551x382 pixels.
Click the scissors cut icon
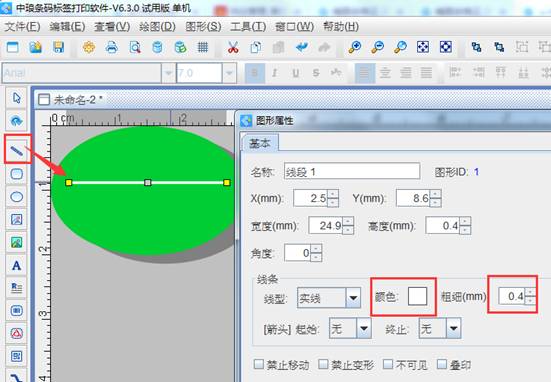(x=233, y=47)
